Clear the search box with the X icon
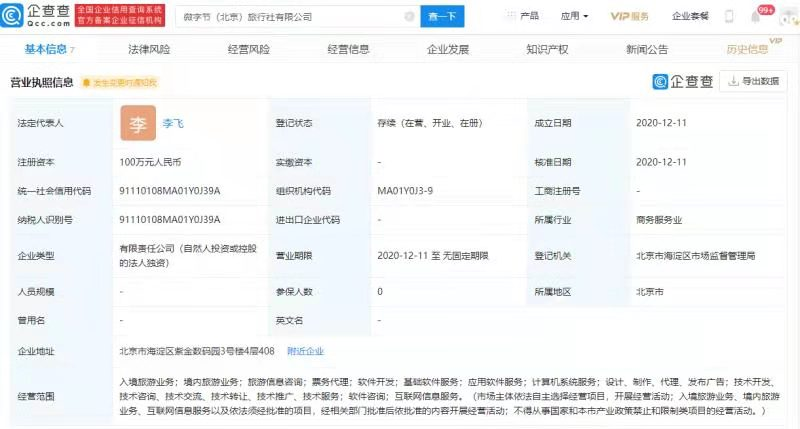The height and width of the screenshot is (429, 800). click(408, 17)
